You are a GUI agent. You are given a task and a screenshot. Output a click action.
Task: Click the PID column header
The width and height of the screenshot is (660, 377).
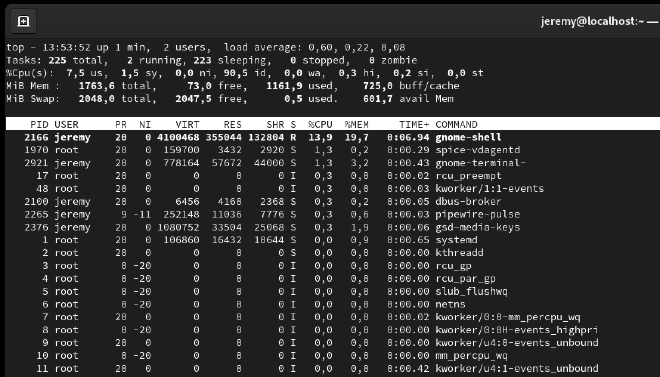(x=39, y=125)
